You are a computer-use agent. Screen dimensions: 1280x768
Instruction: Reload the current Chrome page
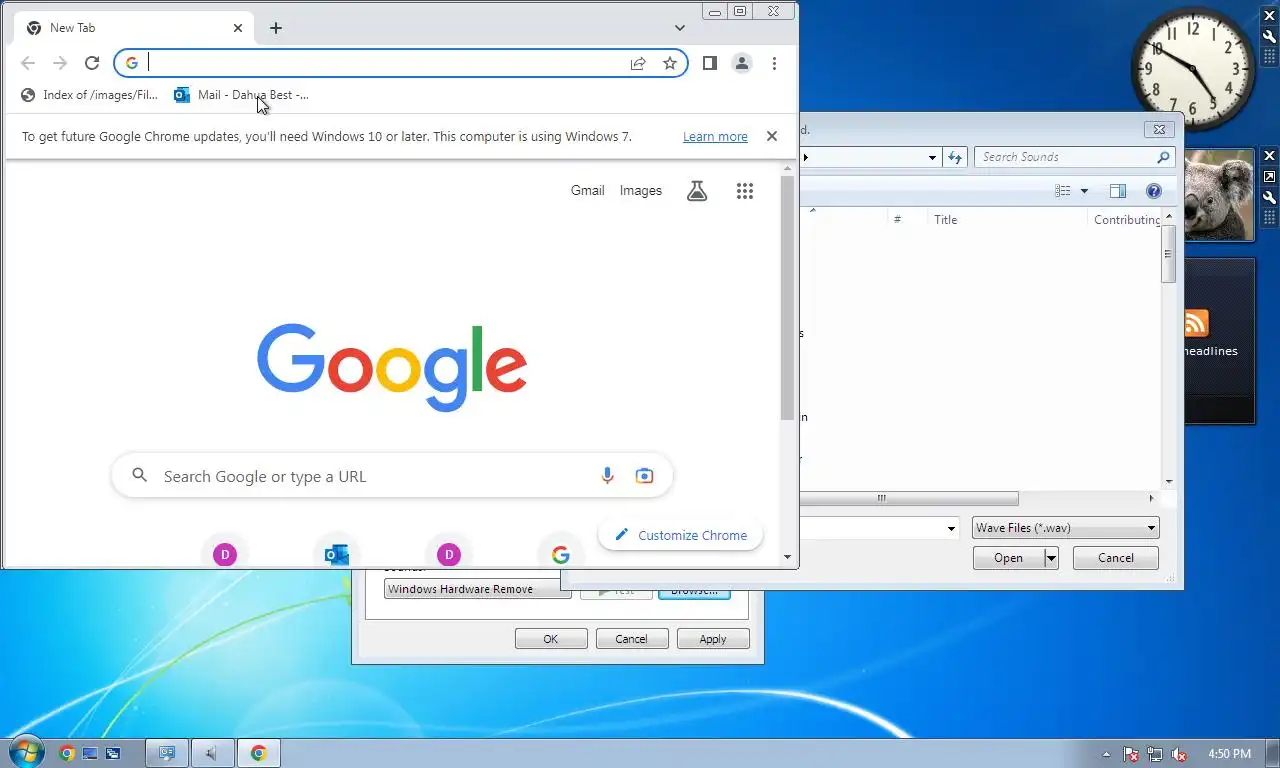point(92,63)
